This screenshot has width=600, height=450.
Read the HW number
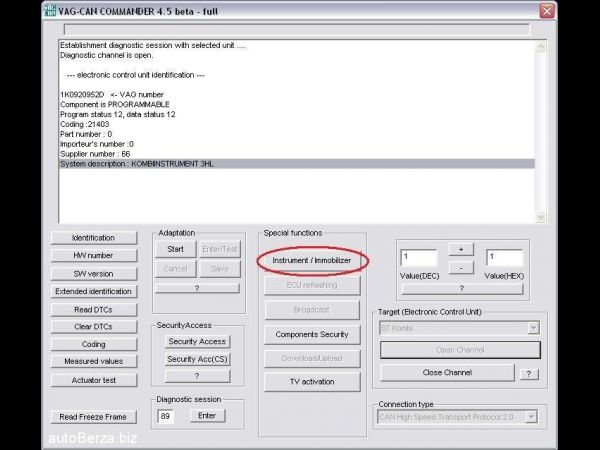click(93, 256)
